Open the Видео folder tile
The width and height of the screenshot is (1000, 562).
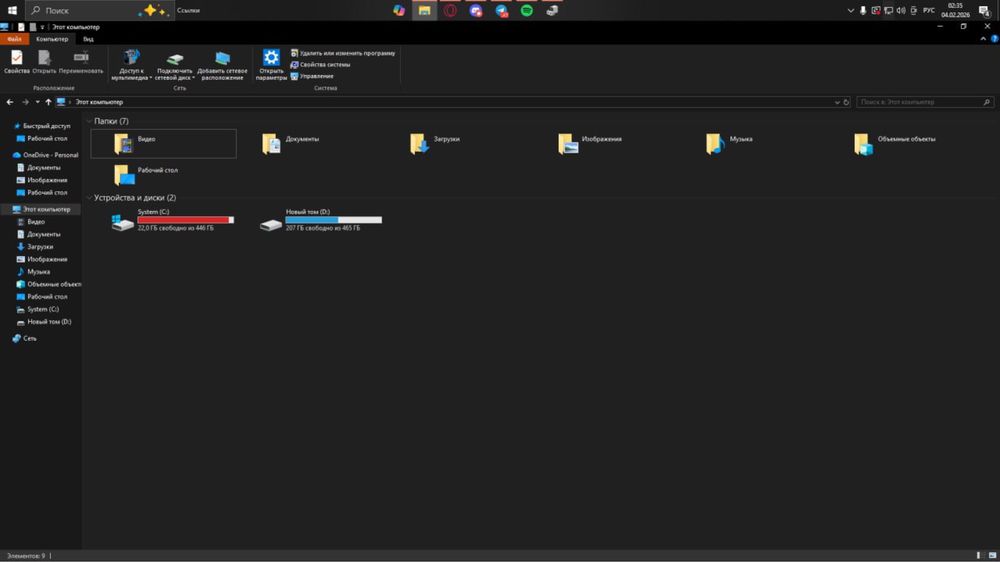tap(163, 144)
